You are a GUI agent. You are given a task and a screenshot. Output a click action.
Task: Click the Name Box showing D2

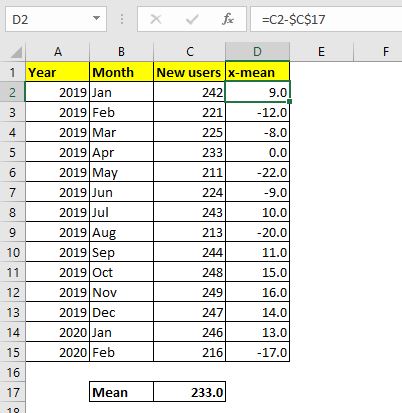click(56, 20)
